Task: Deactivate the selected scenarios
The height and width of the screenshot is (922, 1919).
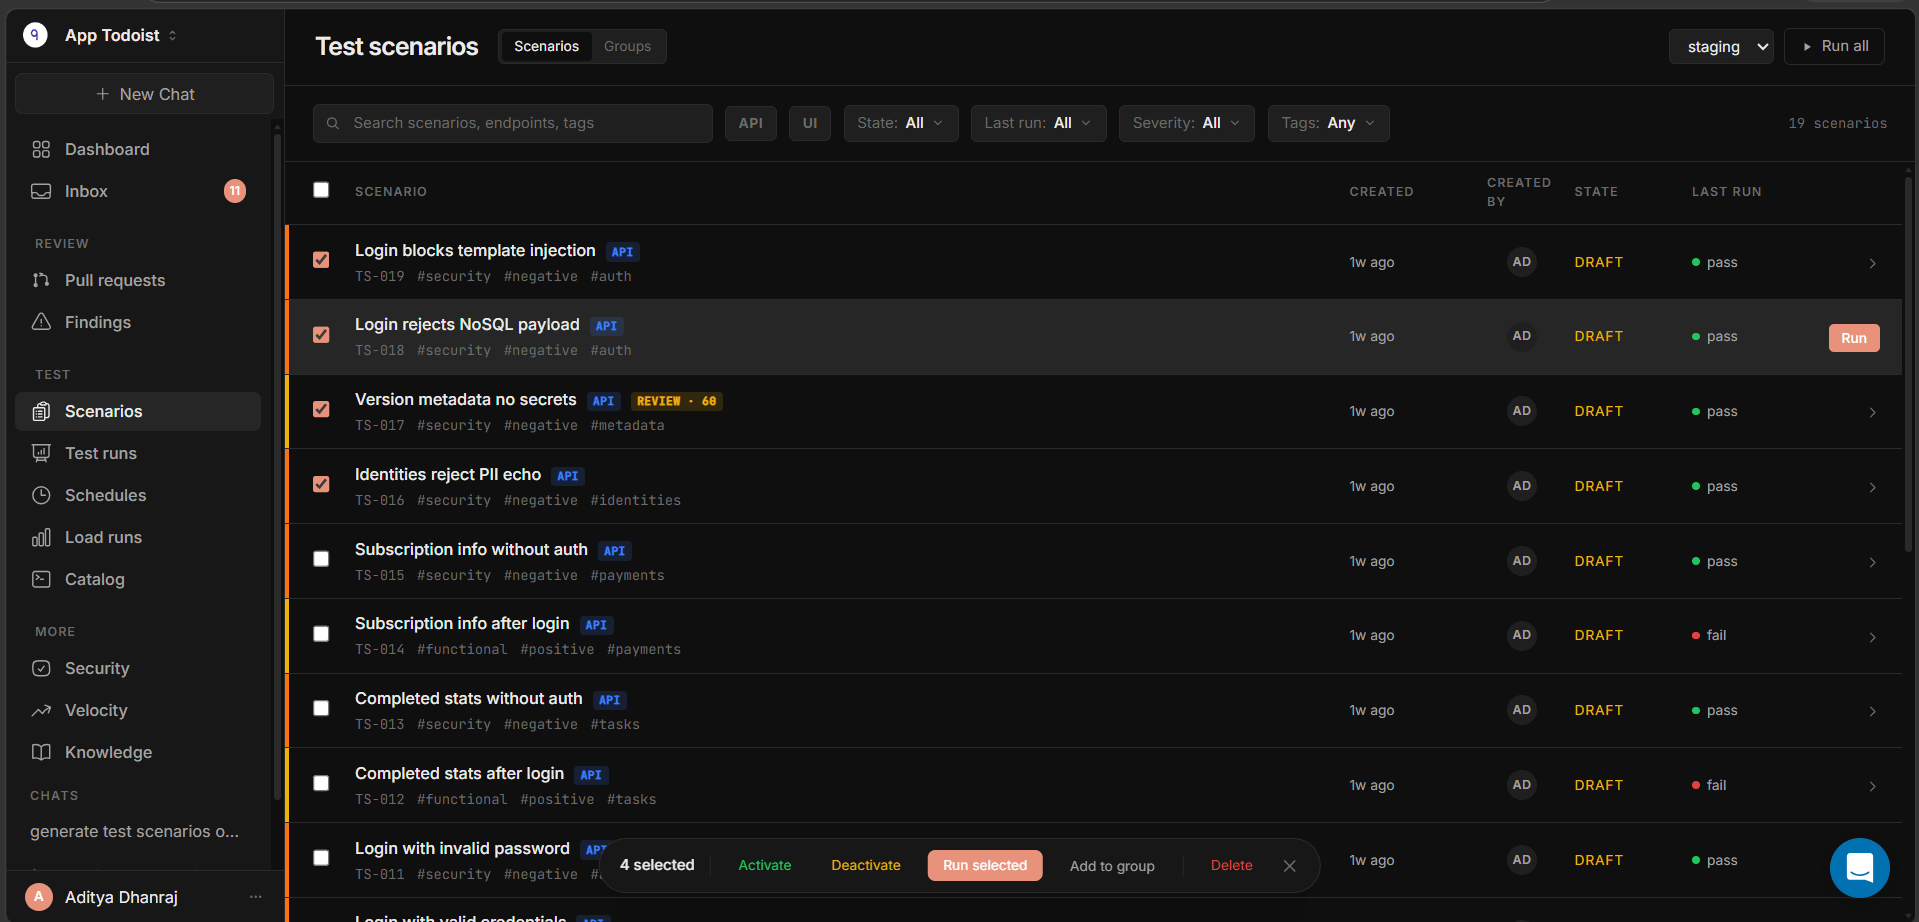Action: 866,866
